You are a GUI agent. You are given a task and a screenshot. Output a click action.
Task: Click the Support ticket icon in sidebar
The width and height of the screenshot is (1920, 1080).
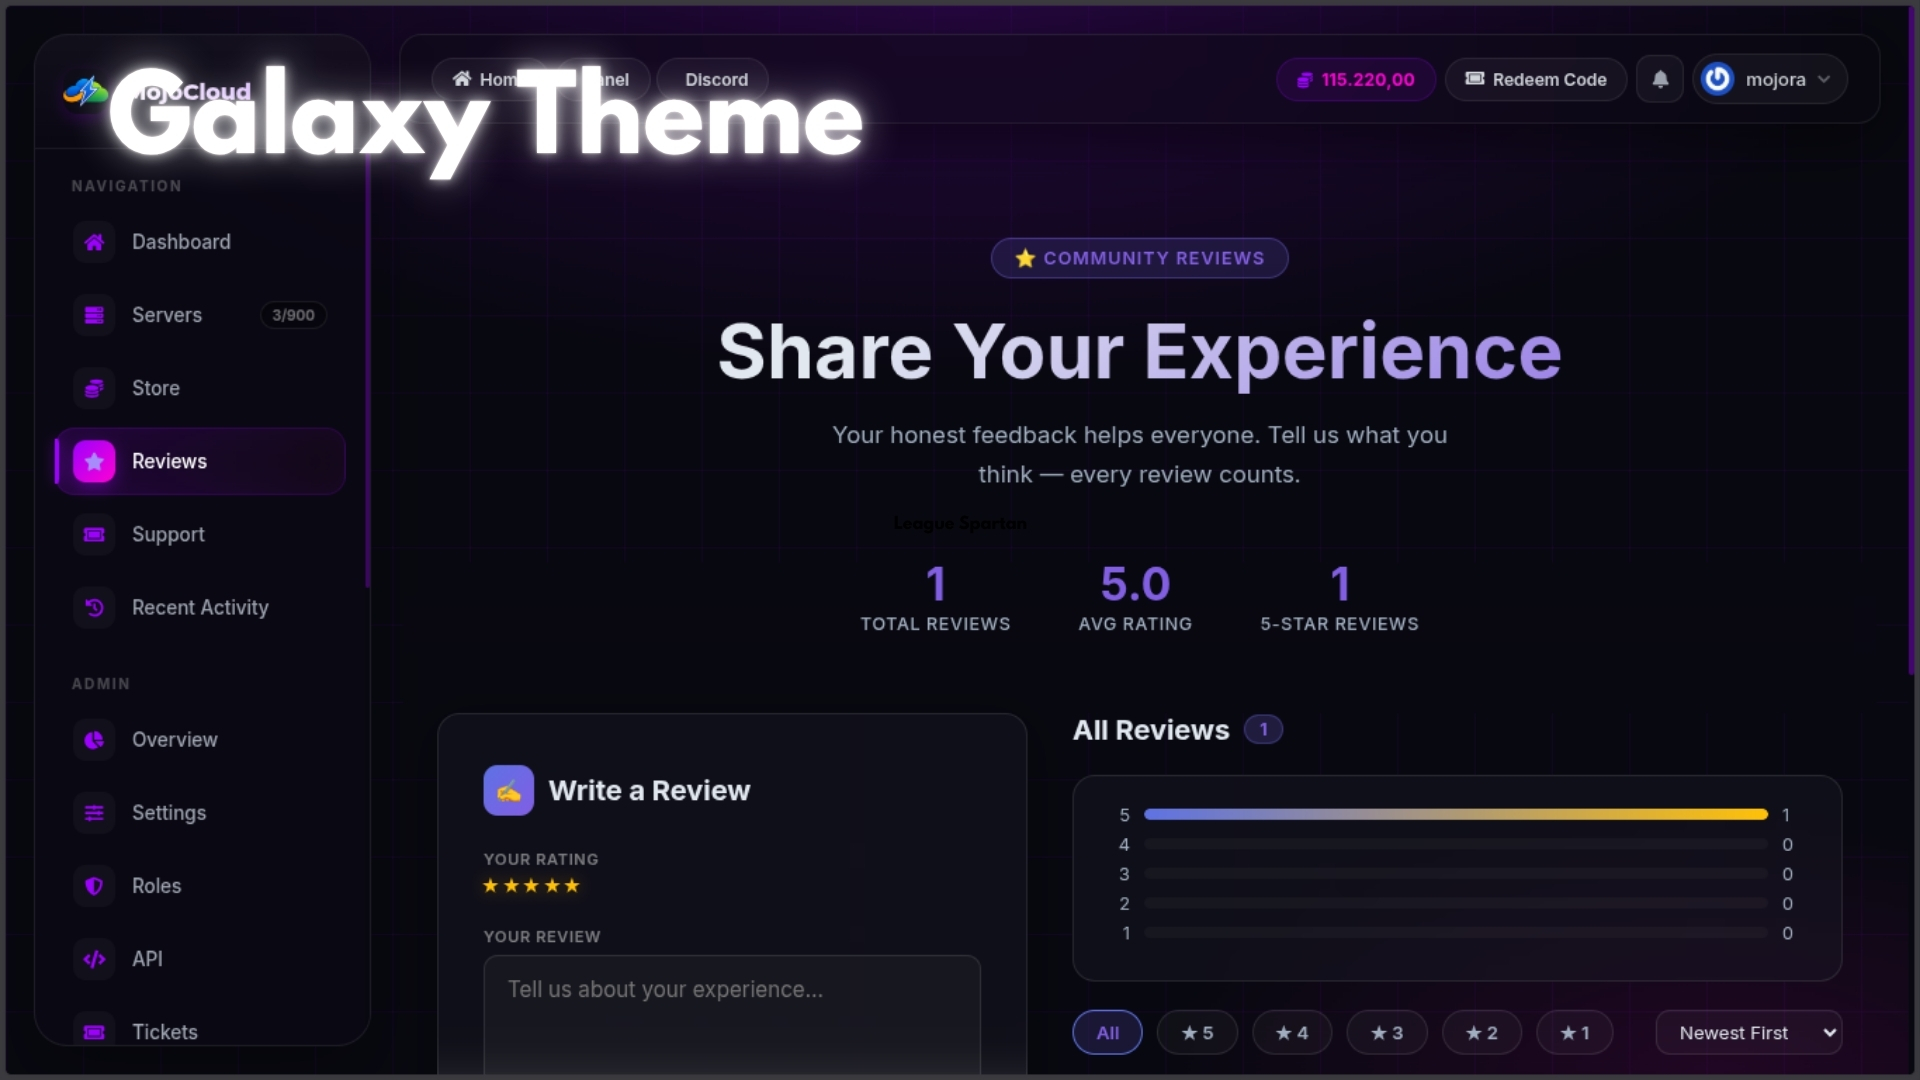point(94,535)
